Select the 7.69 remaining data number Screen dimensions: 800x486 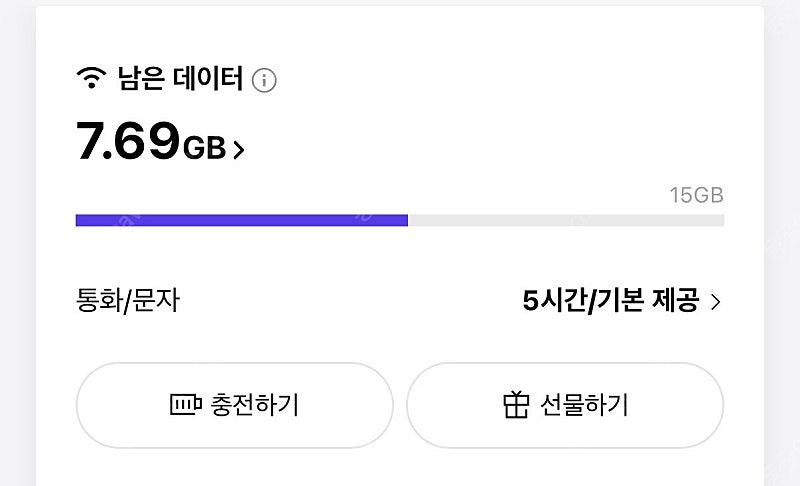(128, 141)
